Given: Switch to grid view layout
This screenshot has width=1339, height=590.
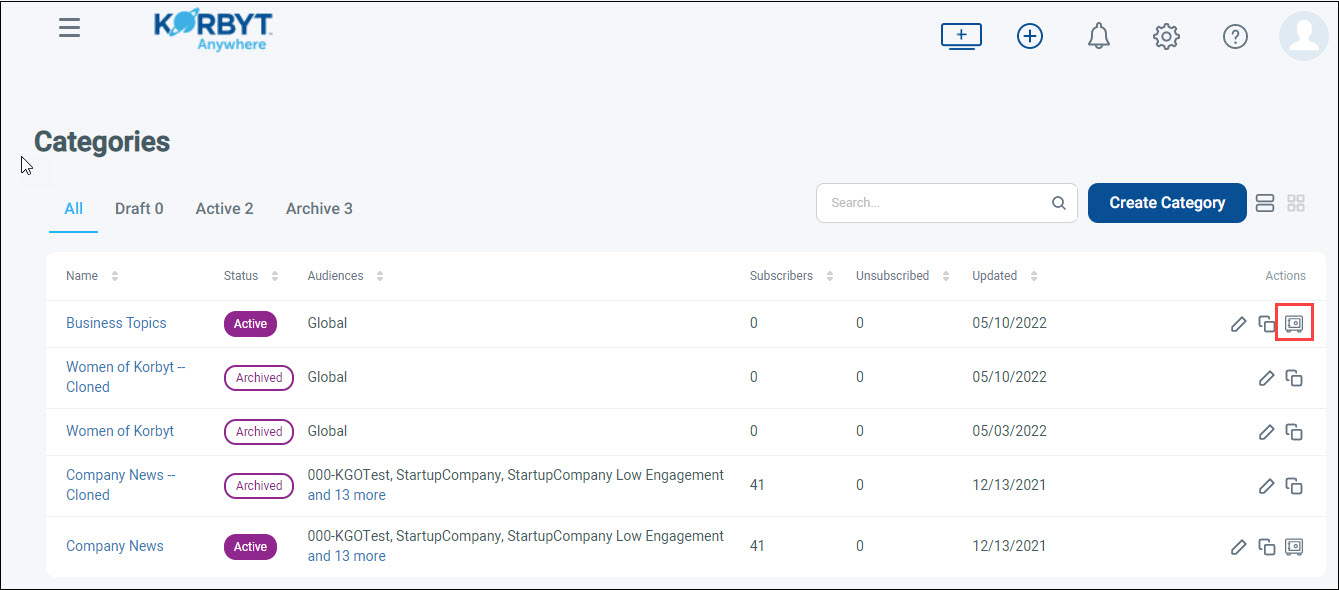Looking at the screenshot, I should [1296, 203].
